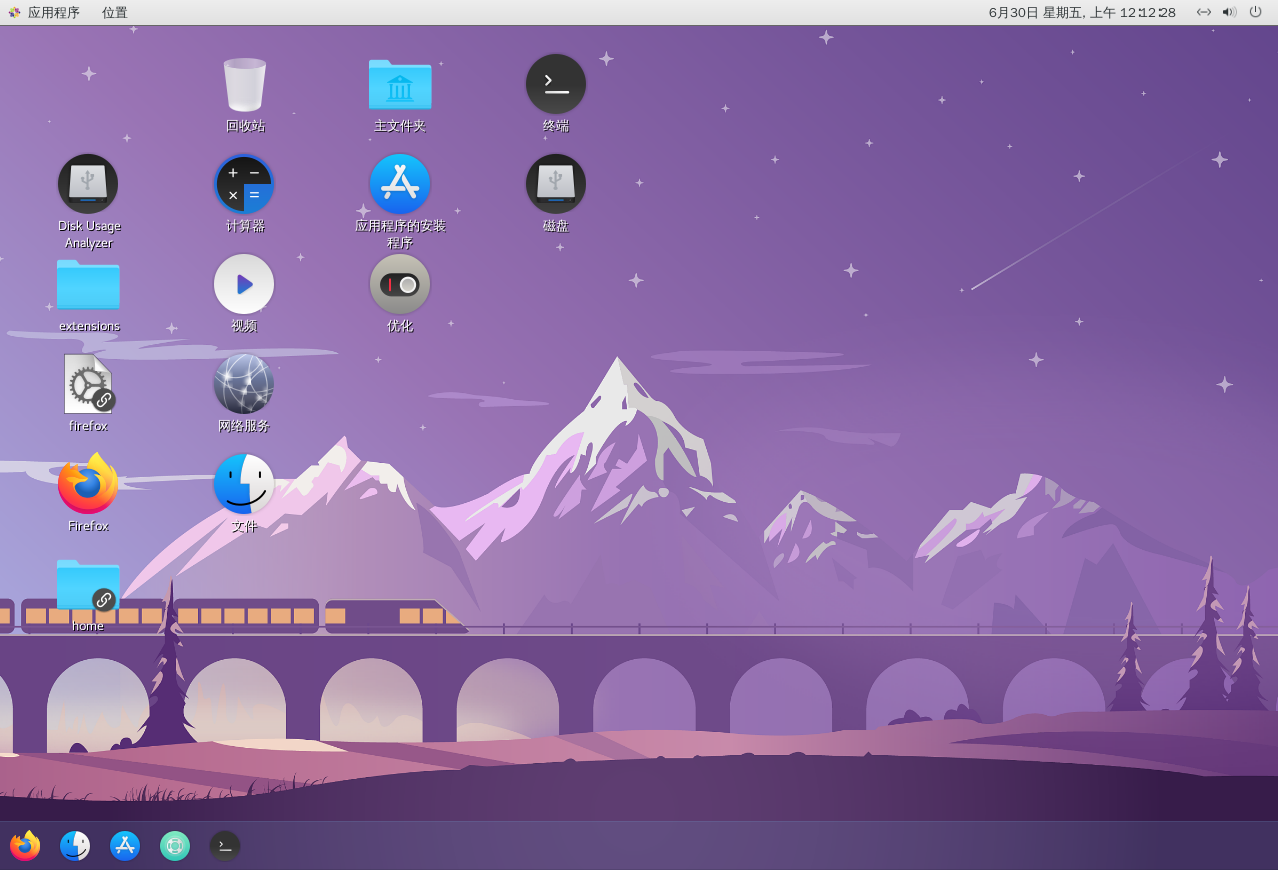
Task: Open 应用程序的安装程序 app store icon
Action: (400, 184)
